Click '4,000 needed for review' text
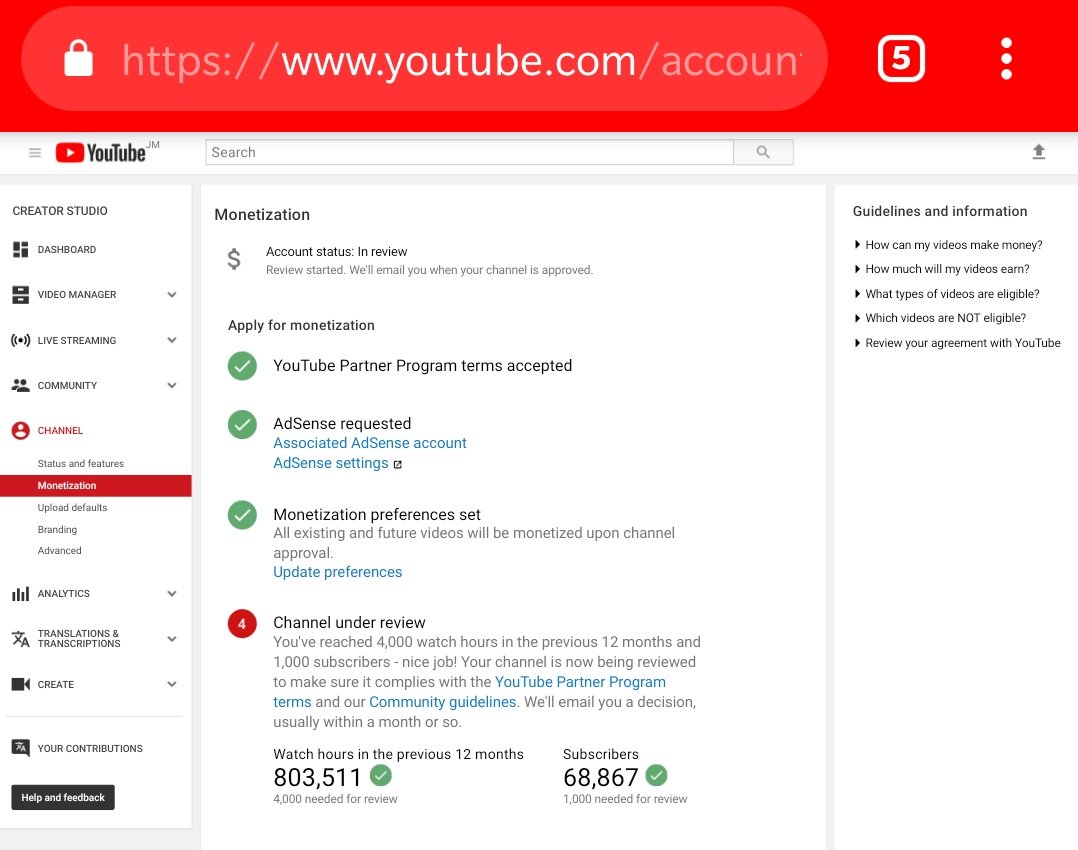This screenshot has width=1078, height=850. (336, 799)
